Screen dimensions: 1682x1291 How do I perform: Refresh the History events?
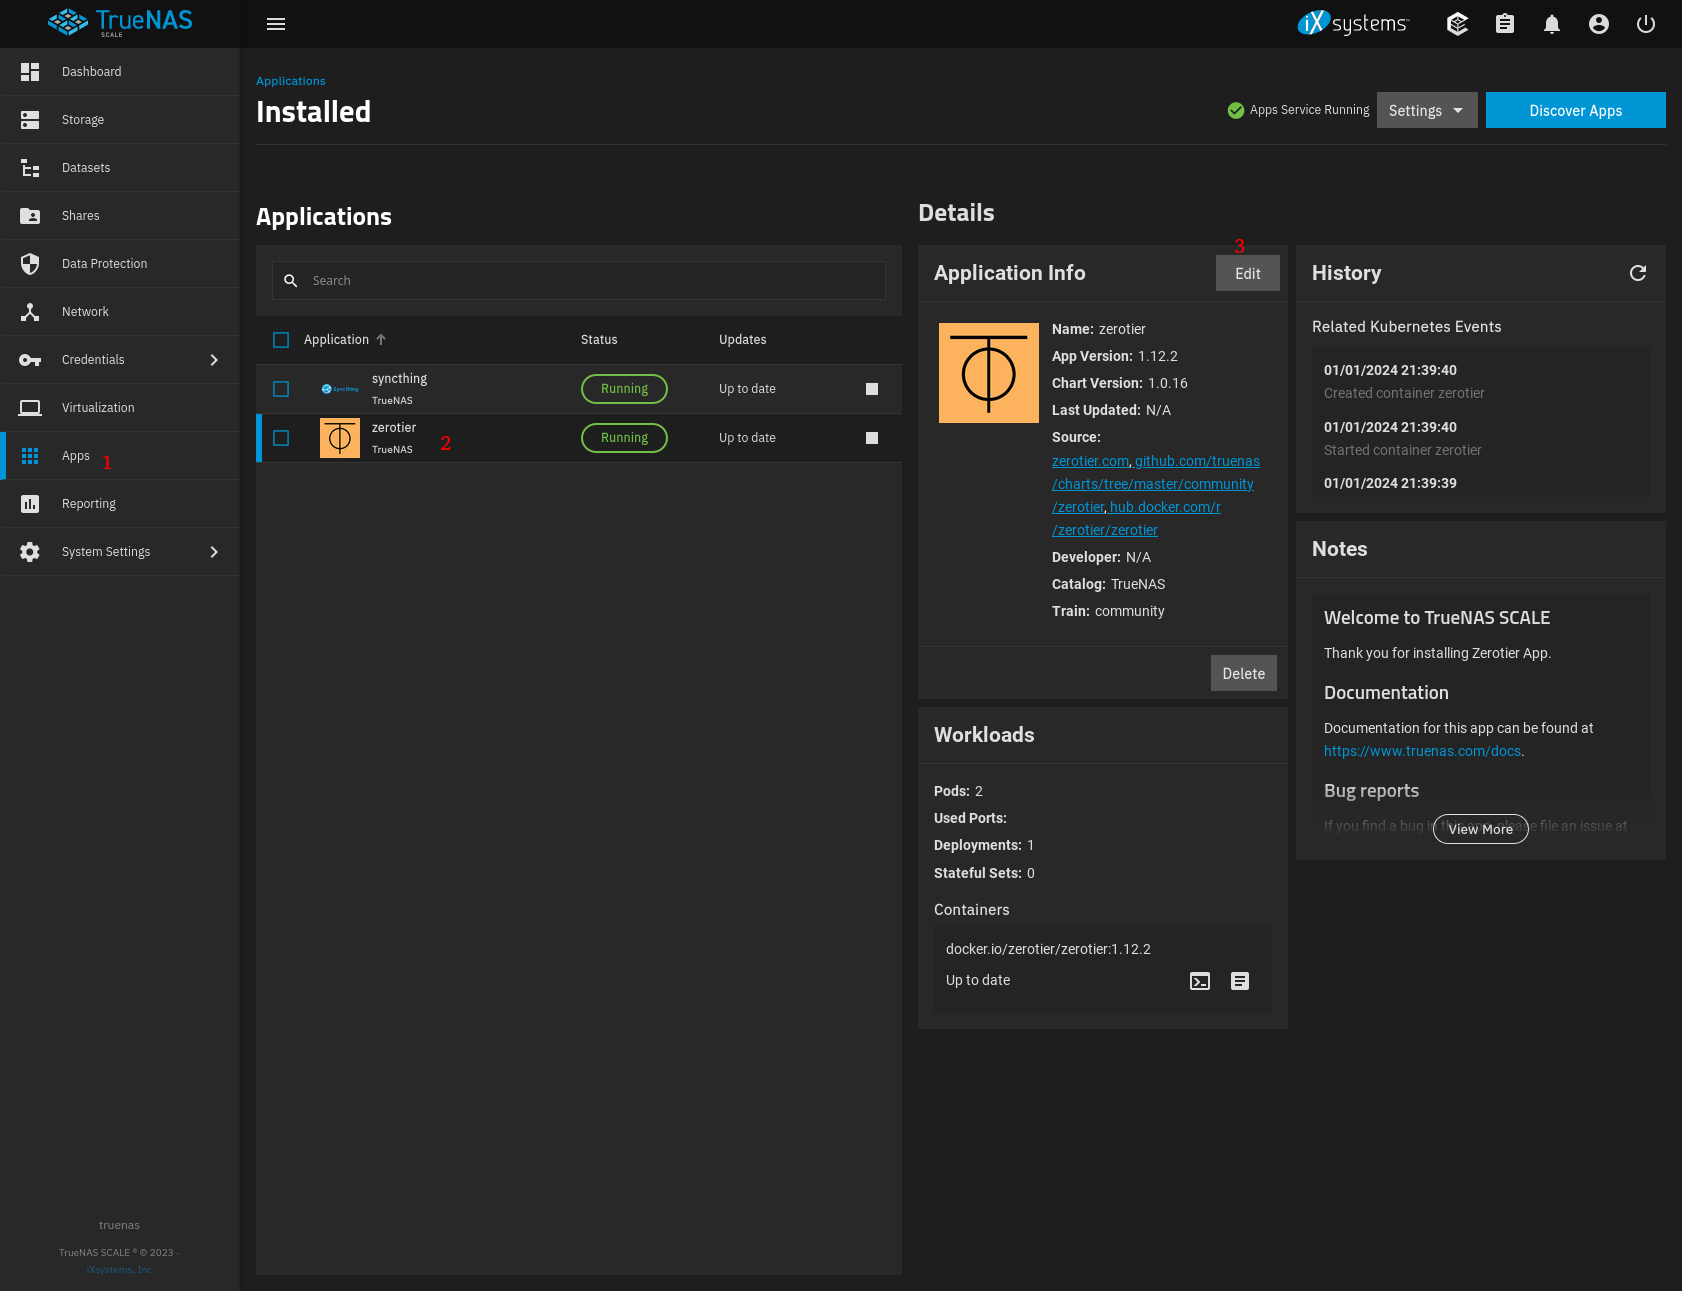pos(1637,273)
